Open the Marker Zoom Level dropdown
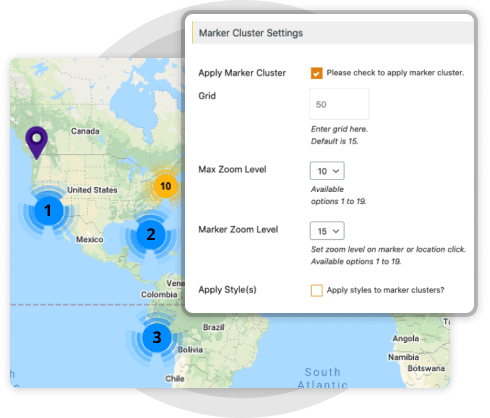The width and height of the screenshot is (490, 418). (327, 231)
